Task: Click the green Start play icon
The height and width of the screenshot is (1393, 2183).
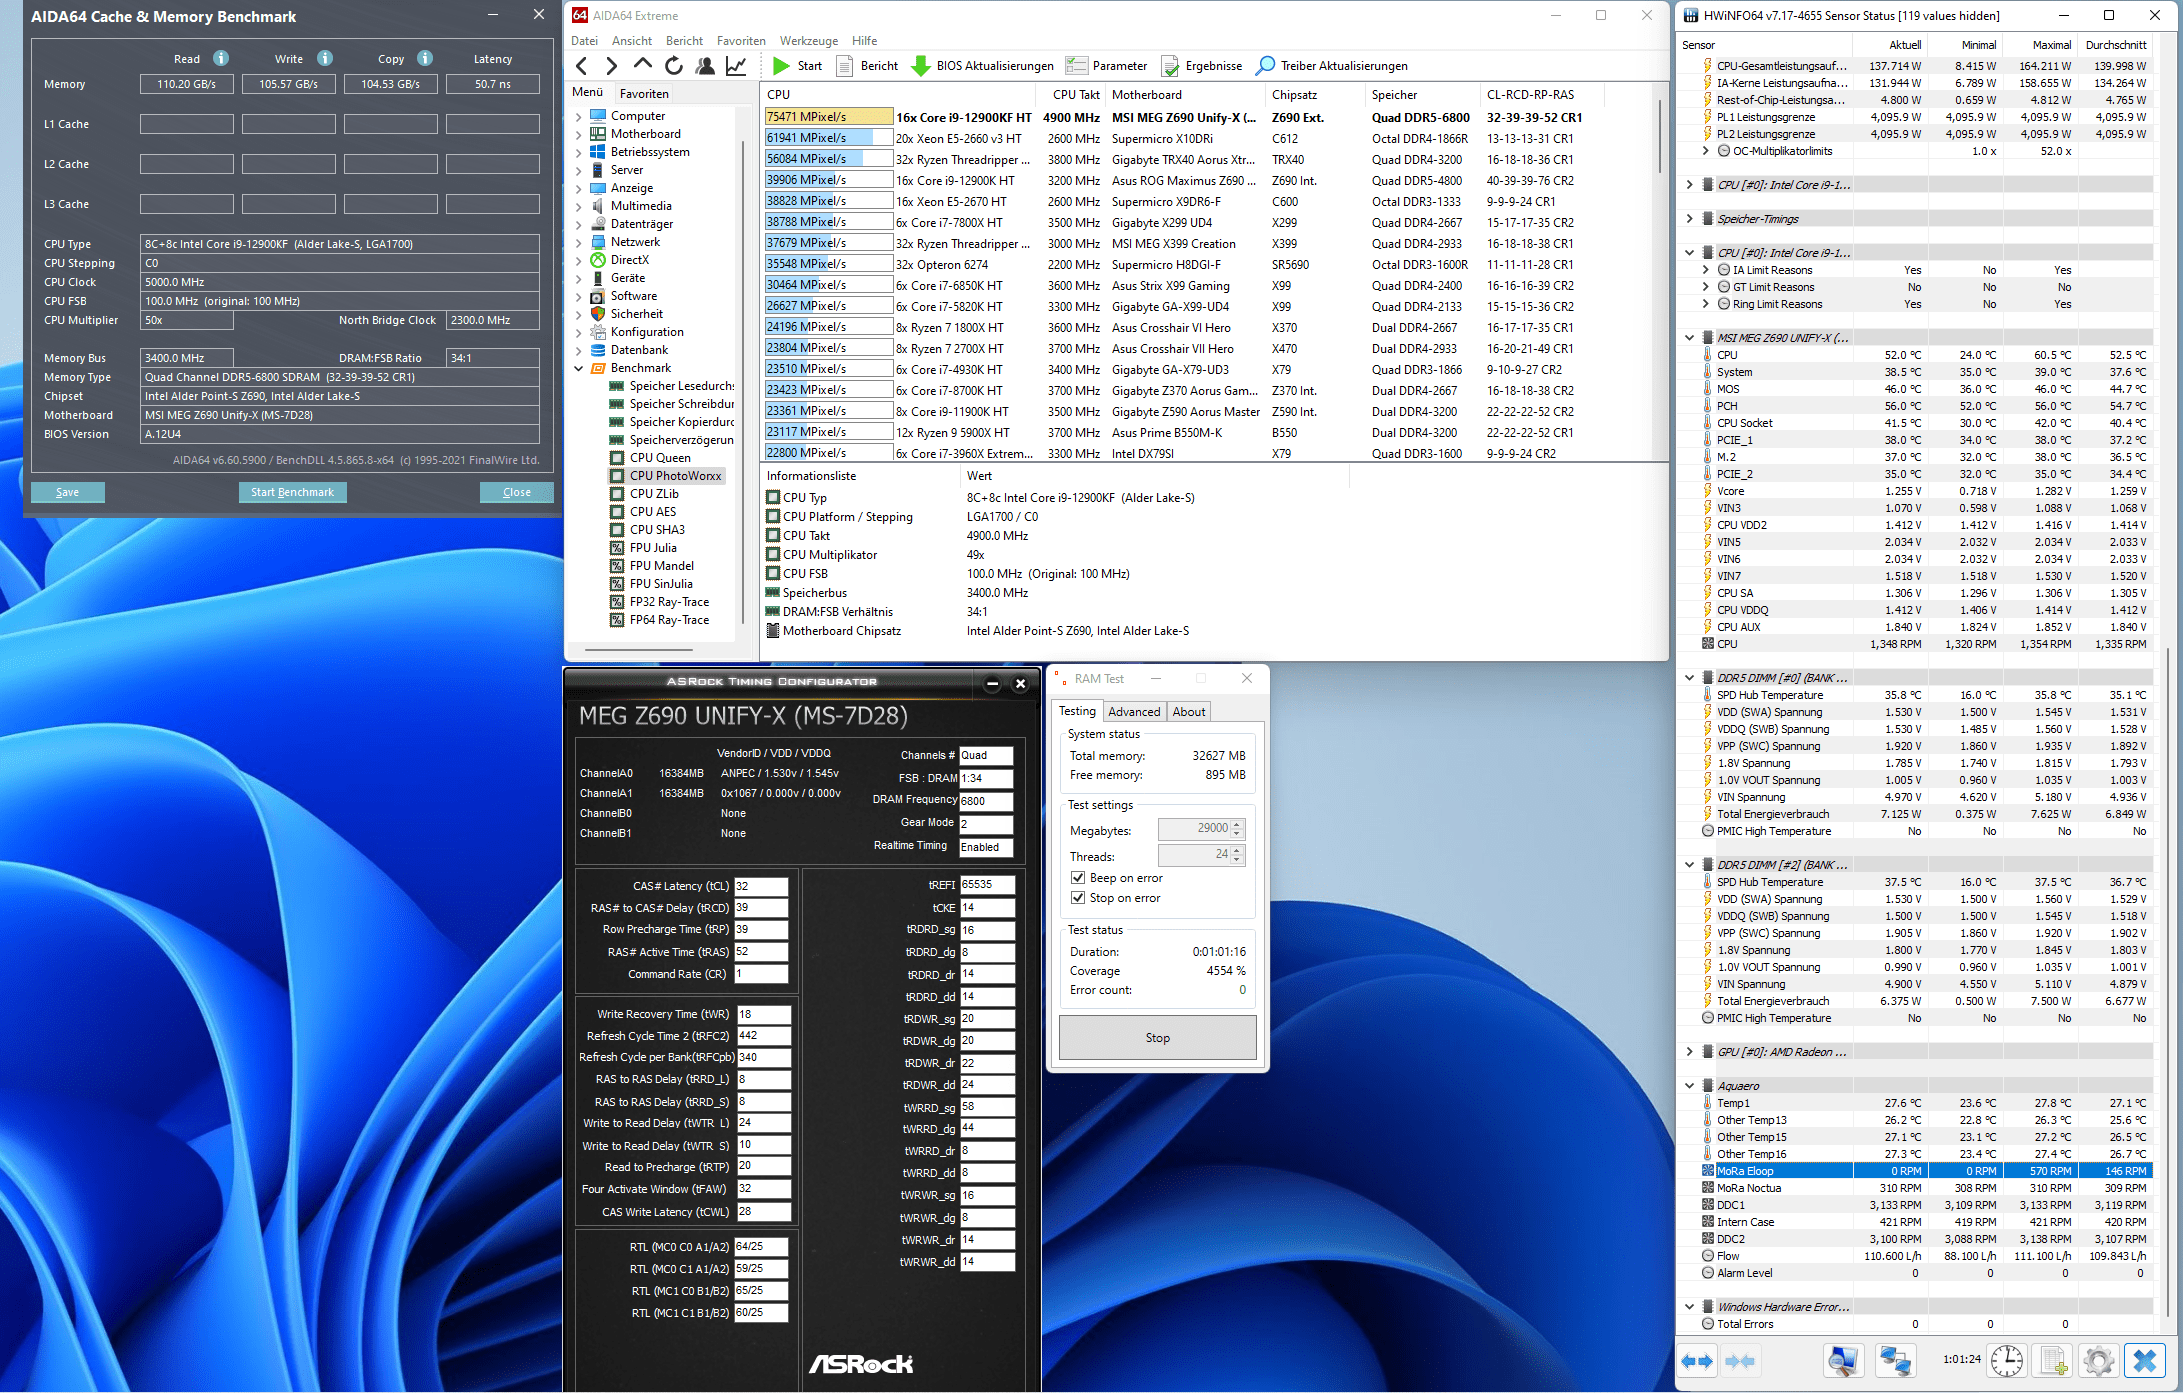Action: pyautogui.click(x=781, y=66)
